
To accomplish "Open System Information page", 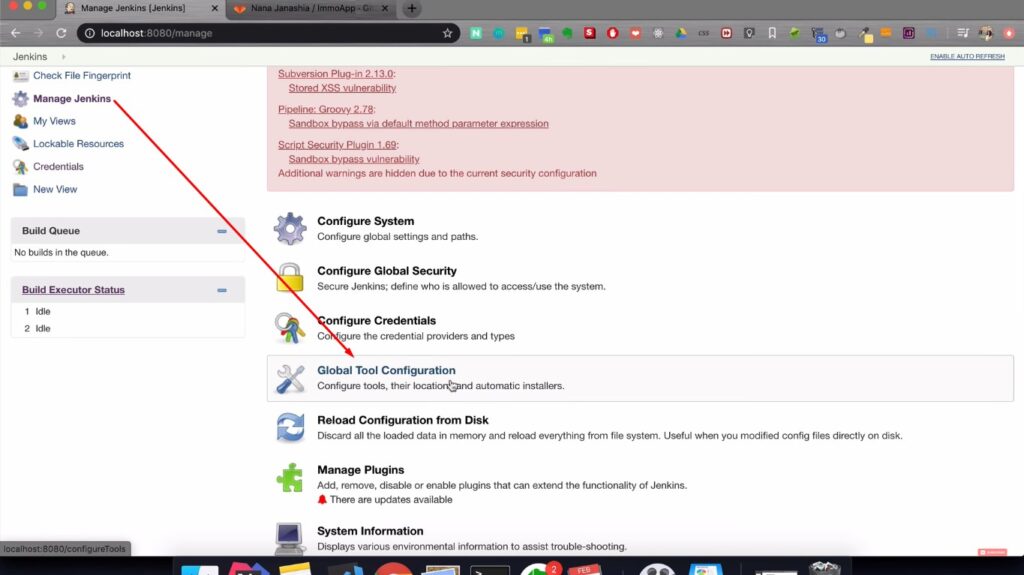I will pyautogui.click(x=370, y=531).
